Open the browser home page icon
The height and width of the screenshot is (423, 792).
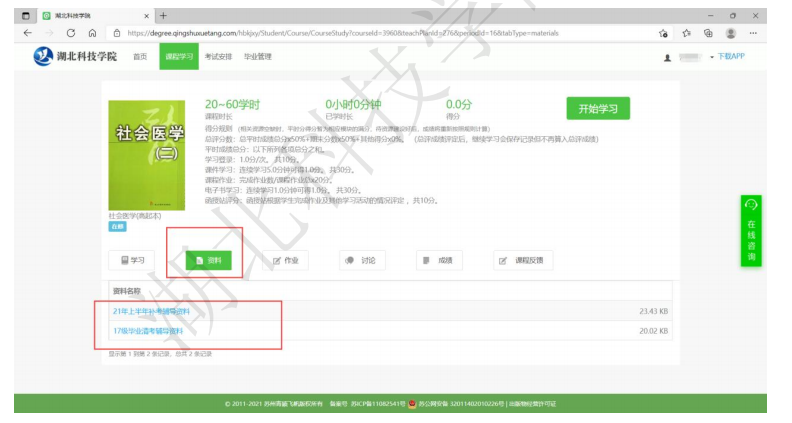[92, 33]
